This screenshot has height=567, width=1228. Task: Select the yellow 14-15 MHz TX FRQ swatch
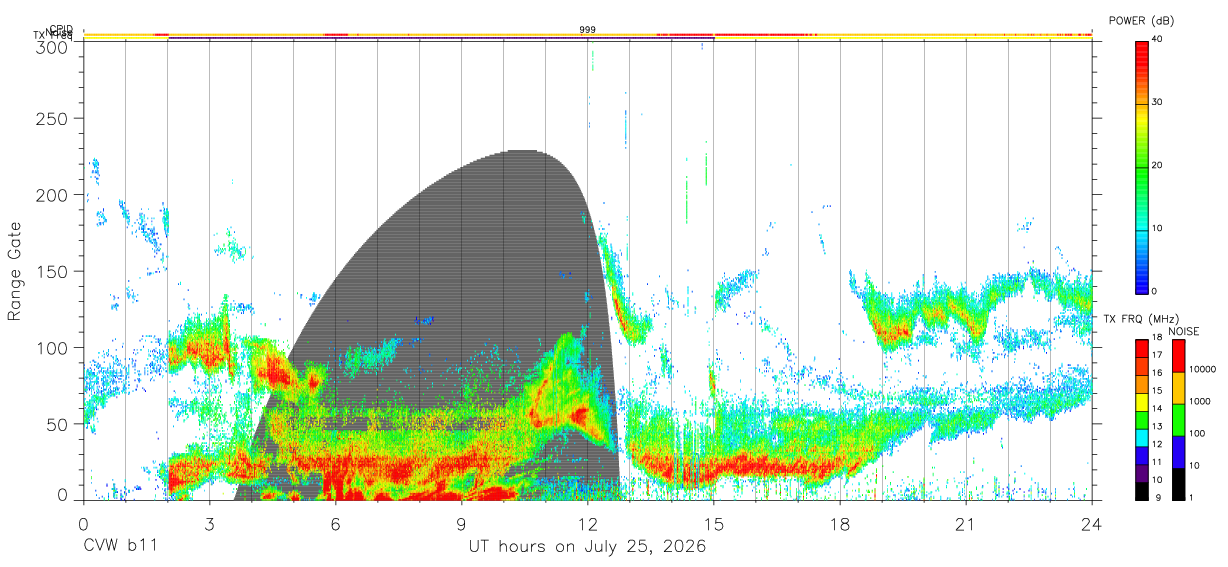click(1143, 401)
